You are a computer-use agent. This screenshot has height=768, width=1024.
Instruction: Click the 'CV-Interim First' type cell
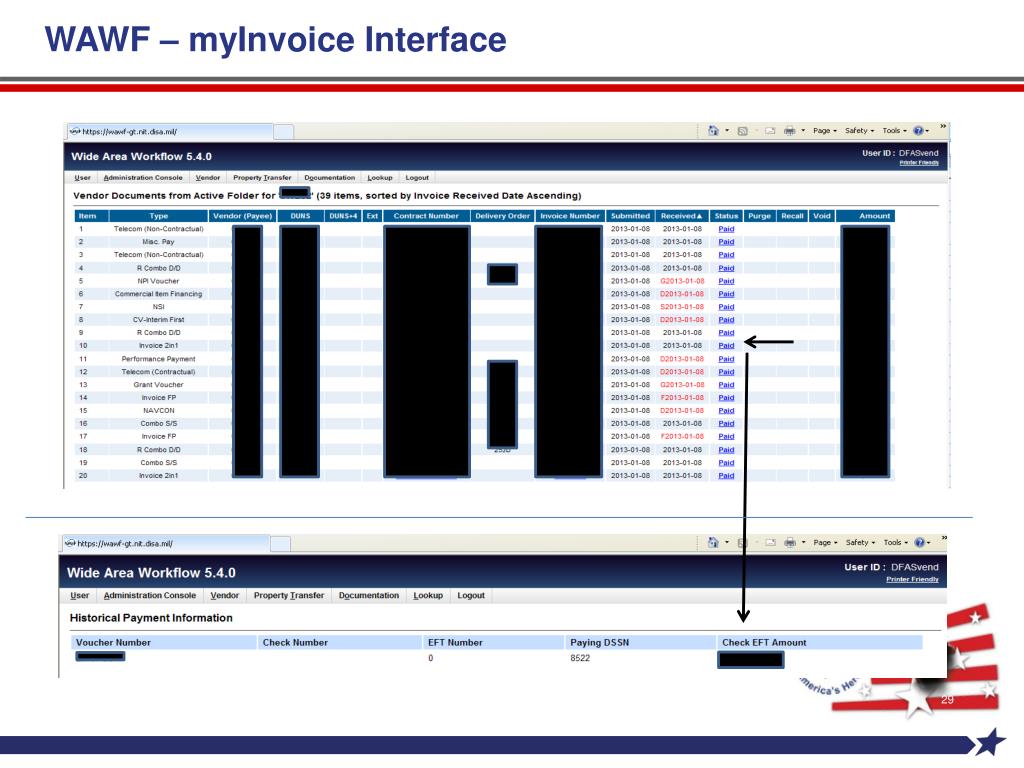coord(159,320)
